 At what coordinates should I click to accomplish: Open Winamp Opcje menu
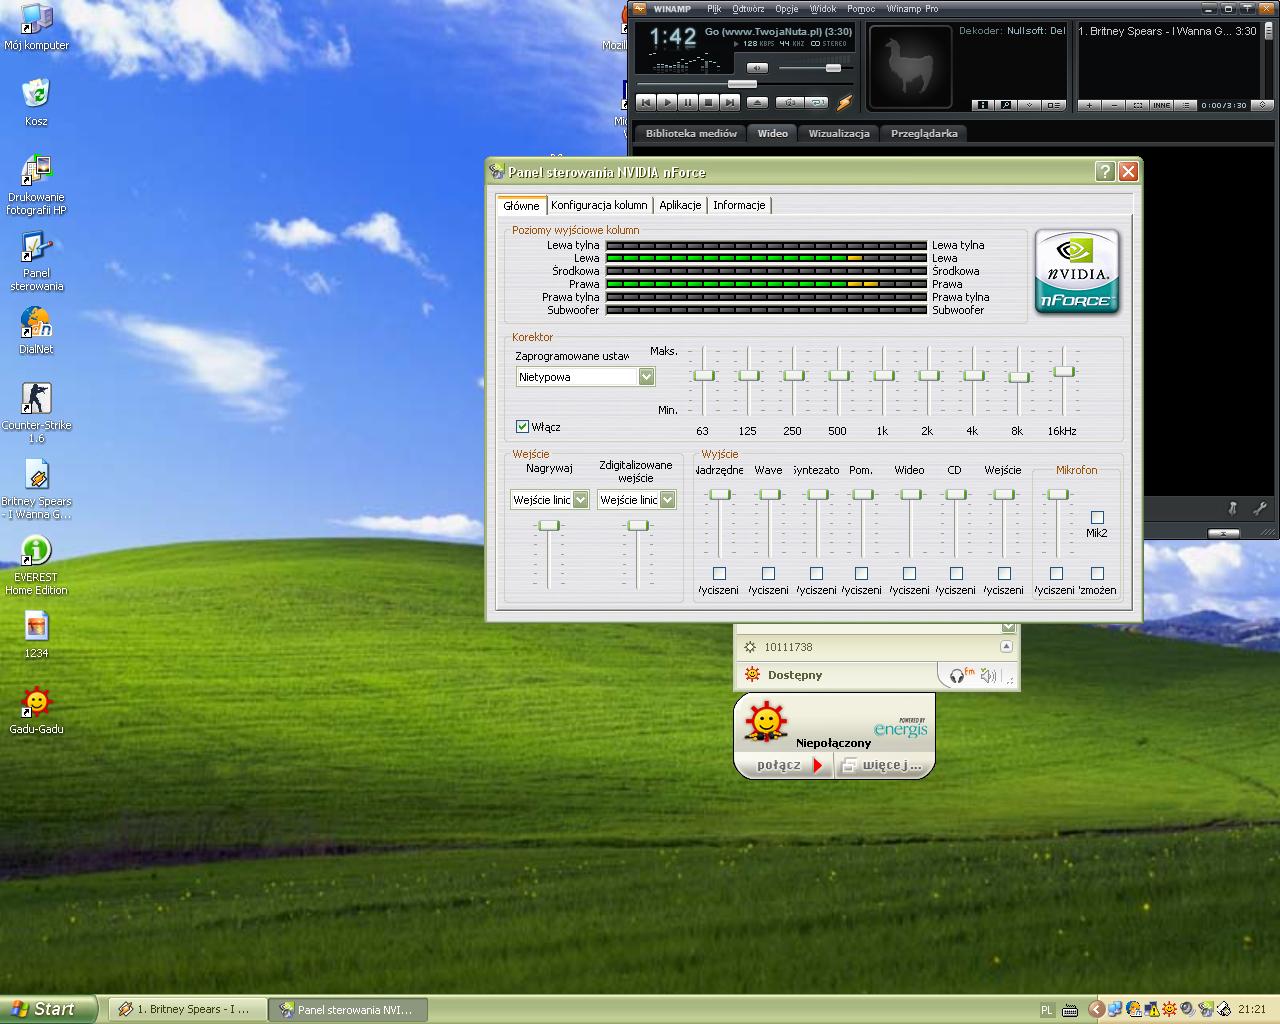coord(787,9)
